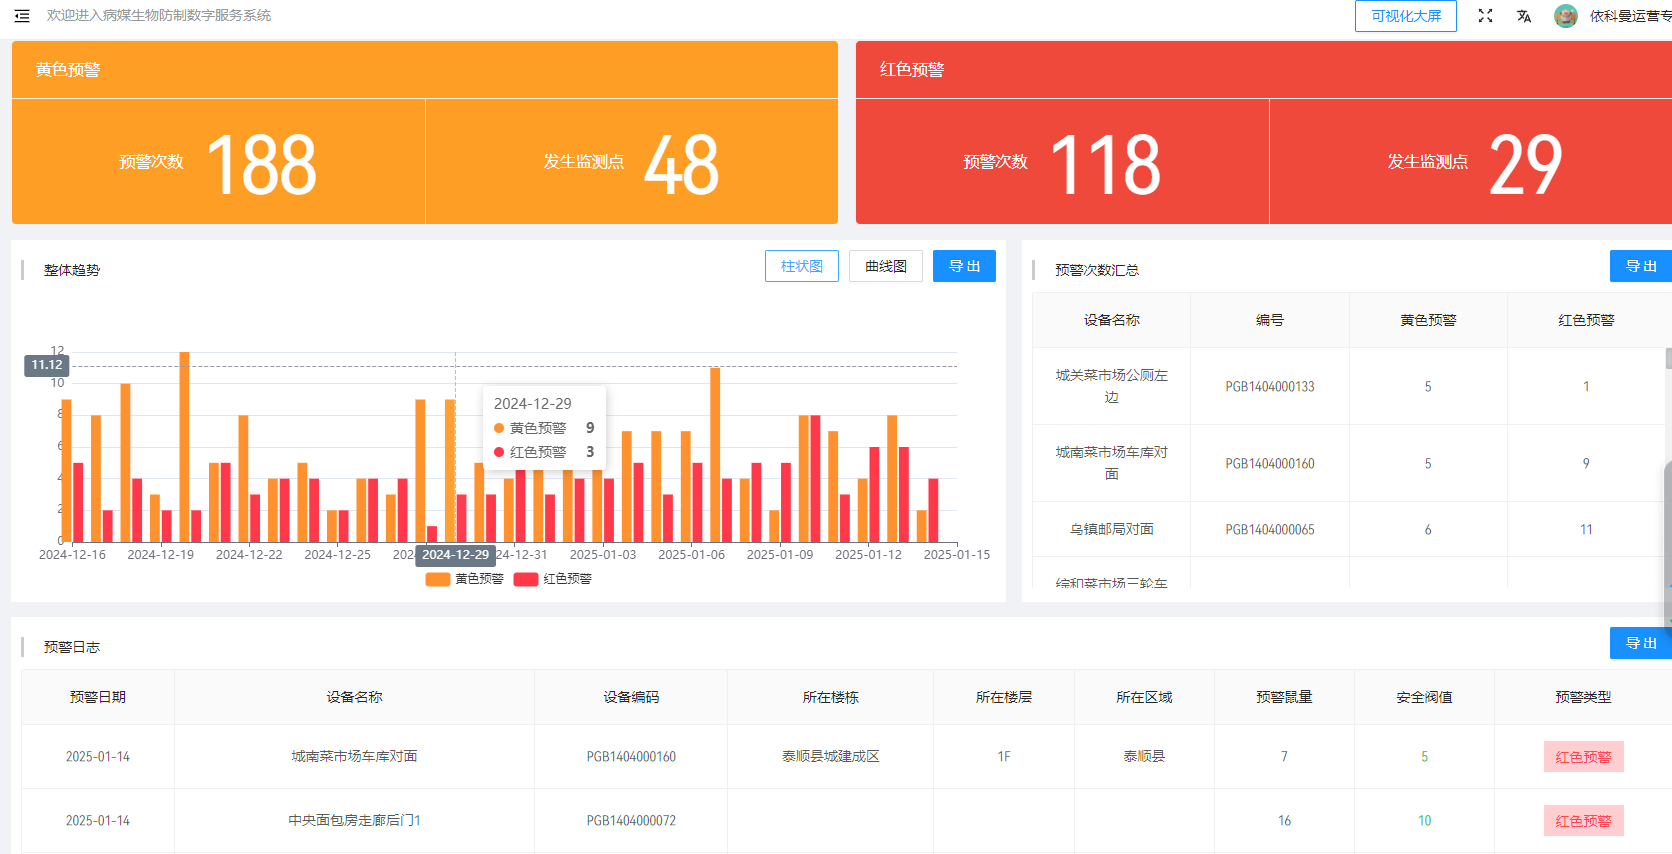
Task: Toggle 红色预警 legend series in chart
Action: [x=552, y=579]
